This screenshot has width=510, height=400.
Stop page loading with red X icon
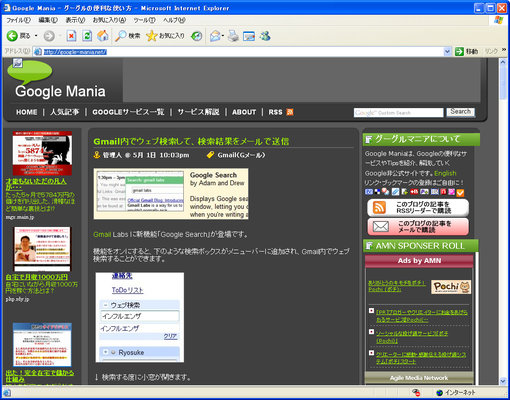[71, 36]
